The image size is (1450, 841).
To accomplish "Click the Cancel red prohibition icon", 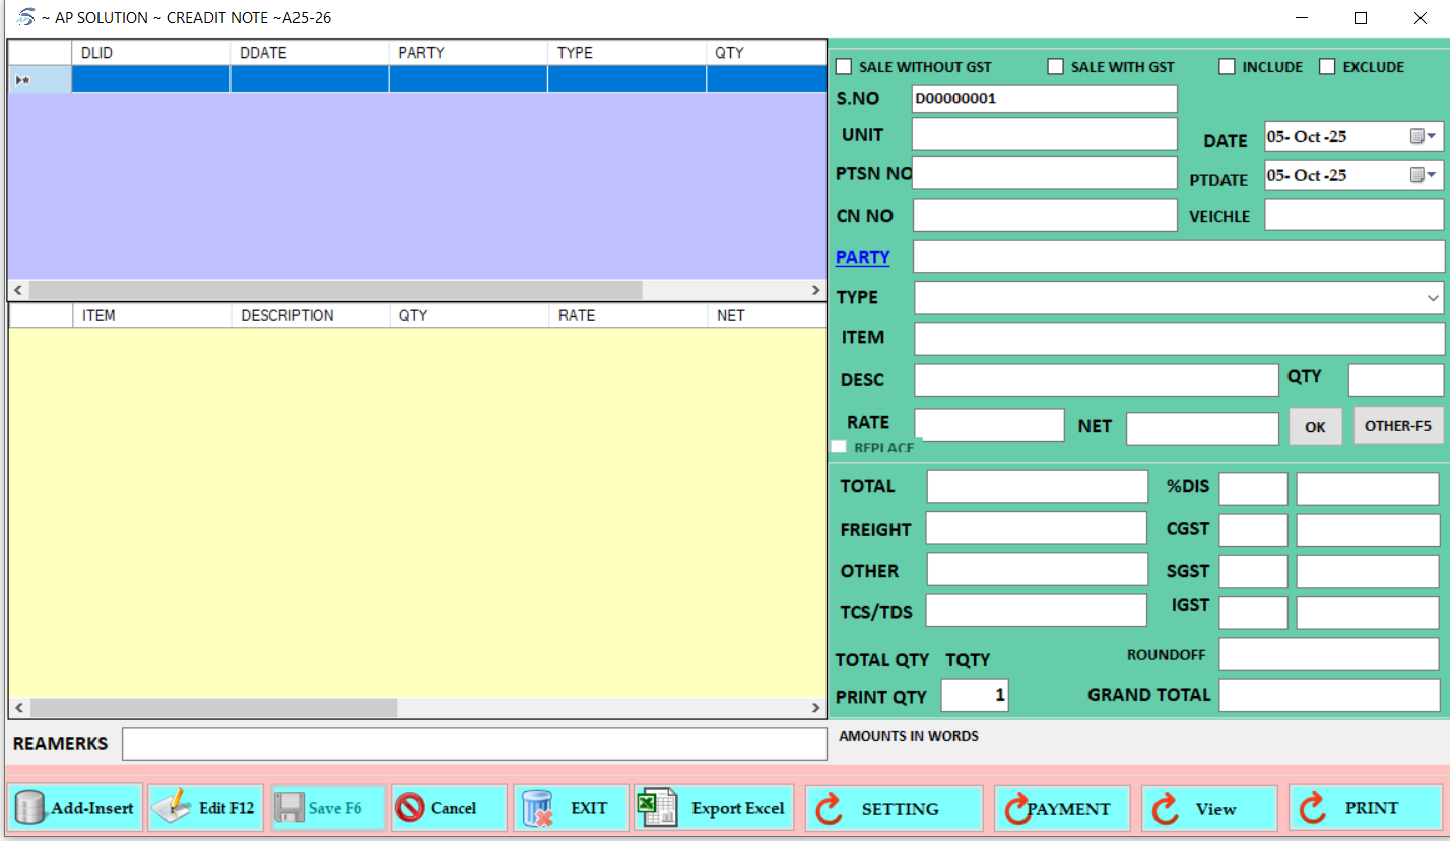I will 410,807.
